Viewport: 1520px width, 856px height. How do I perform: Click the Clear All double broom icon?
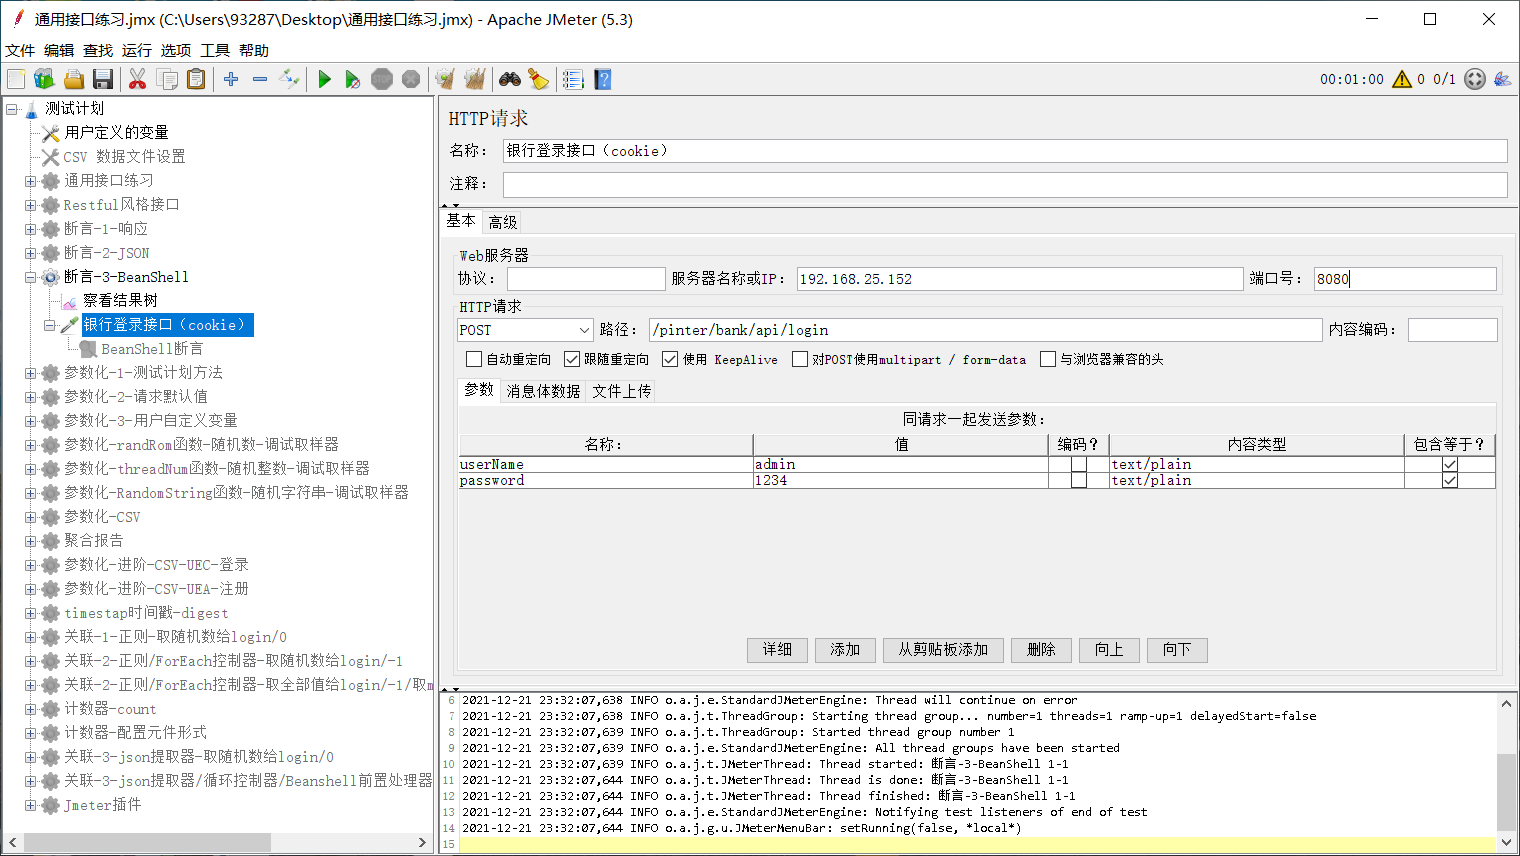click(x=475, y=79)
